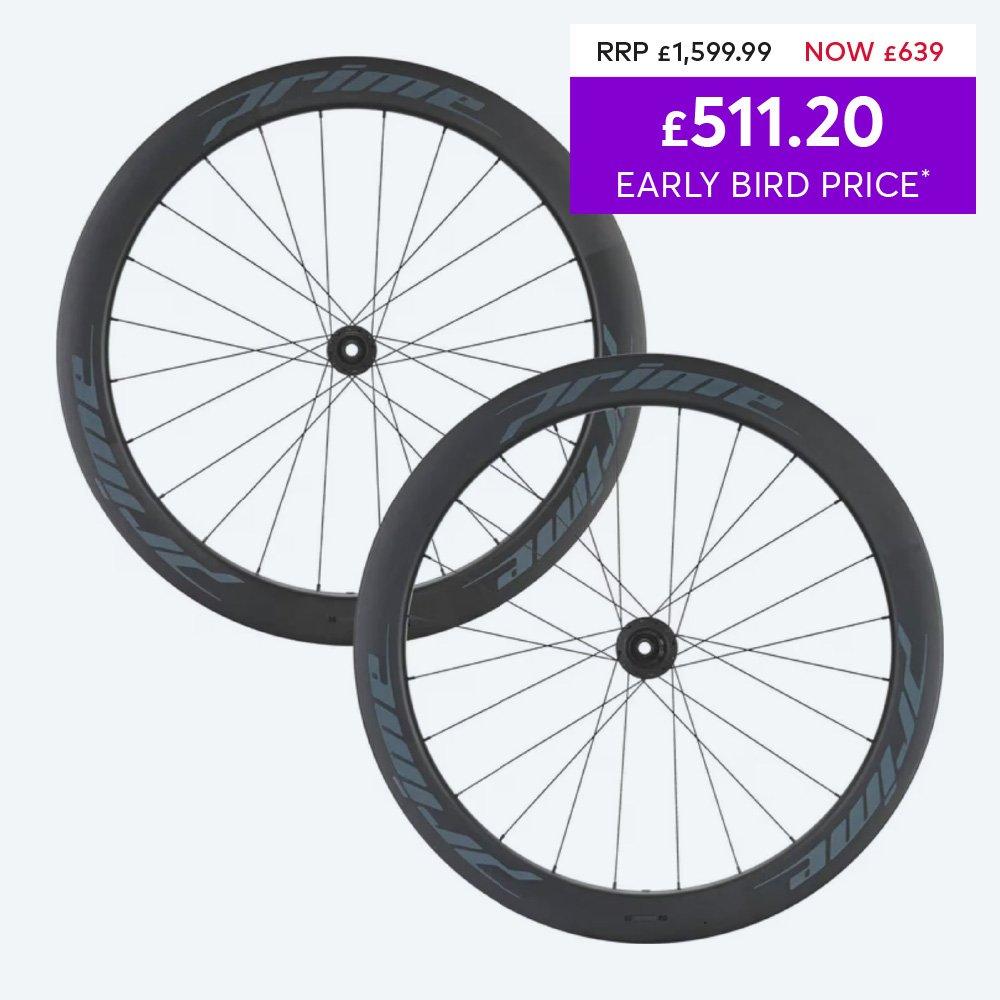Image resolution: width=1000 pixels, height=1000 pixels.
Task: Select the NOW £639 red price
Action: click(x=874, y=52)
